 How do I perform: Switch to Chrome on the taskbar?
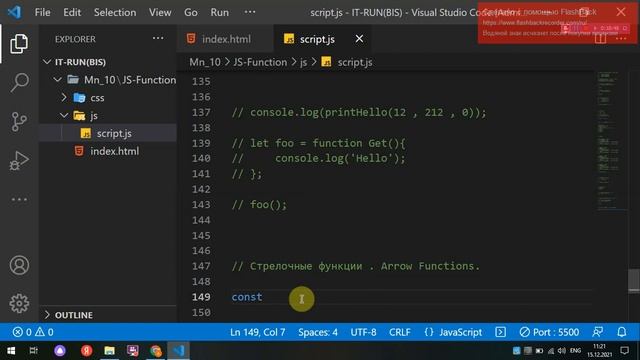pyautogui.click(x=156, y=351)
